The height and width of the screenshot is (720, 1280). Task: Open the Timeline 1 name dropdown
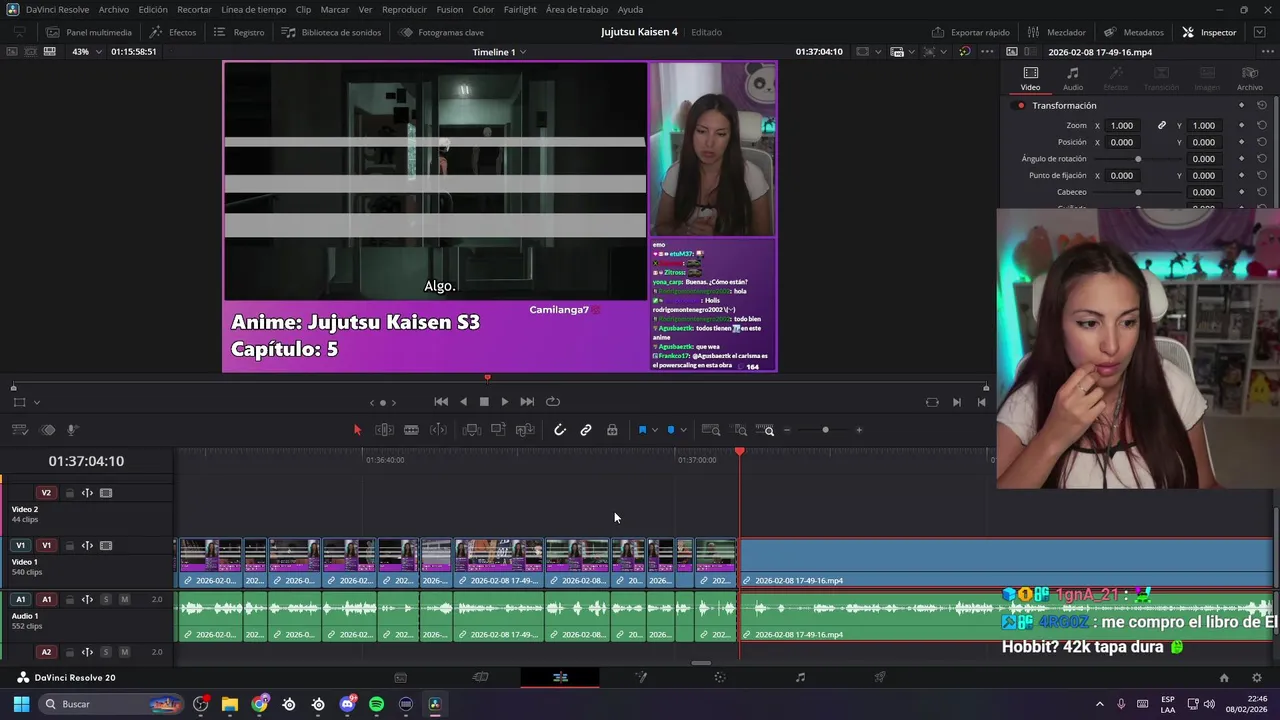click(x=499, y=52)
